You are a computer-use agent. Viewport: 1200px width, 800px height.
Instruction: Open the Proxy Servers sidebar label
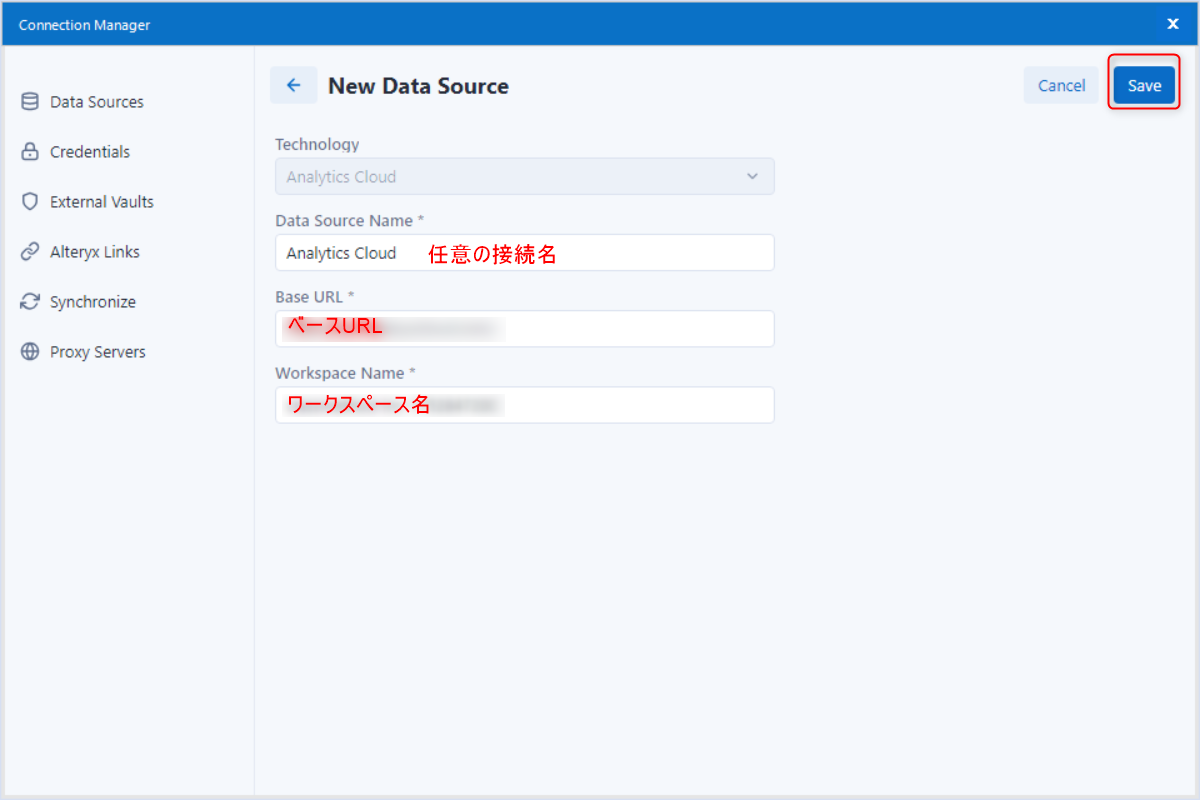pyautogui.click(x=98, y=352)
